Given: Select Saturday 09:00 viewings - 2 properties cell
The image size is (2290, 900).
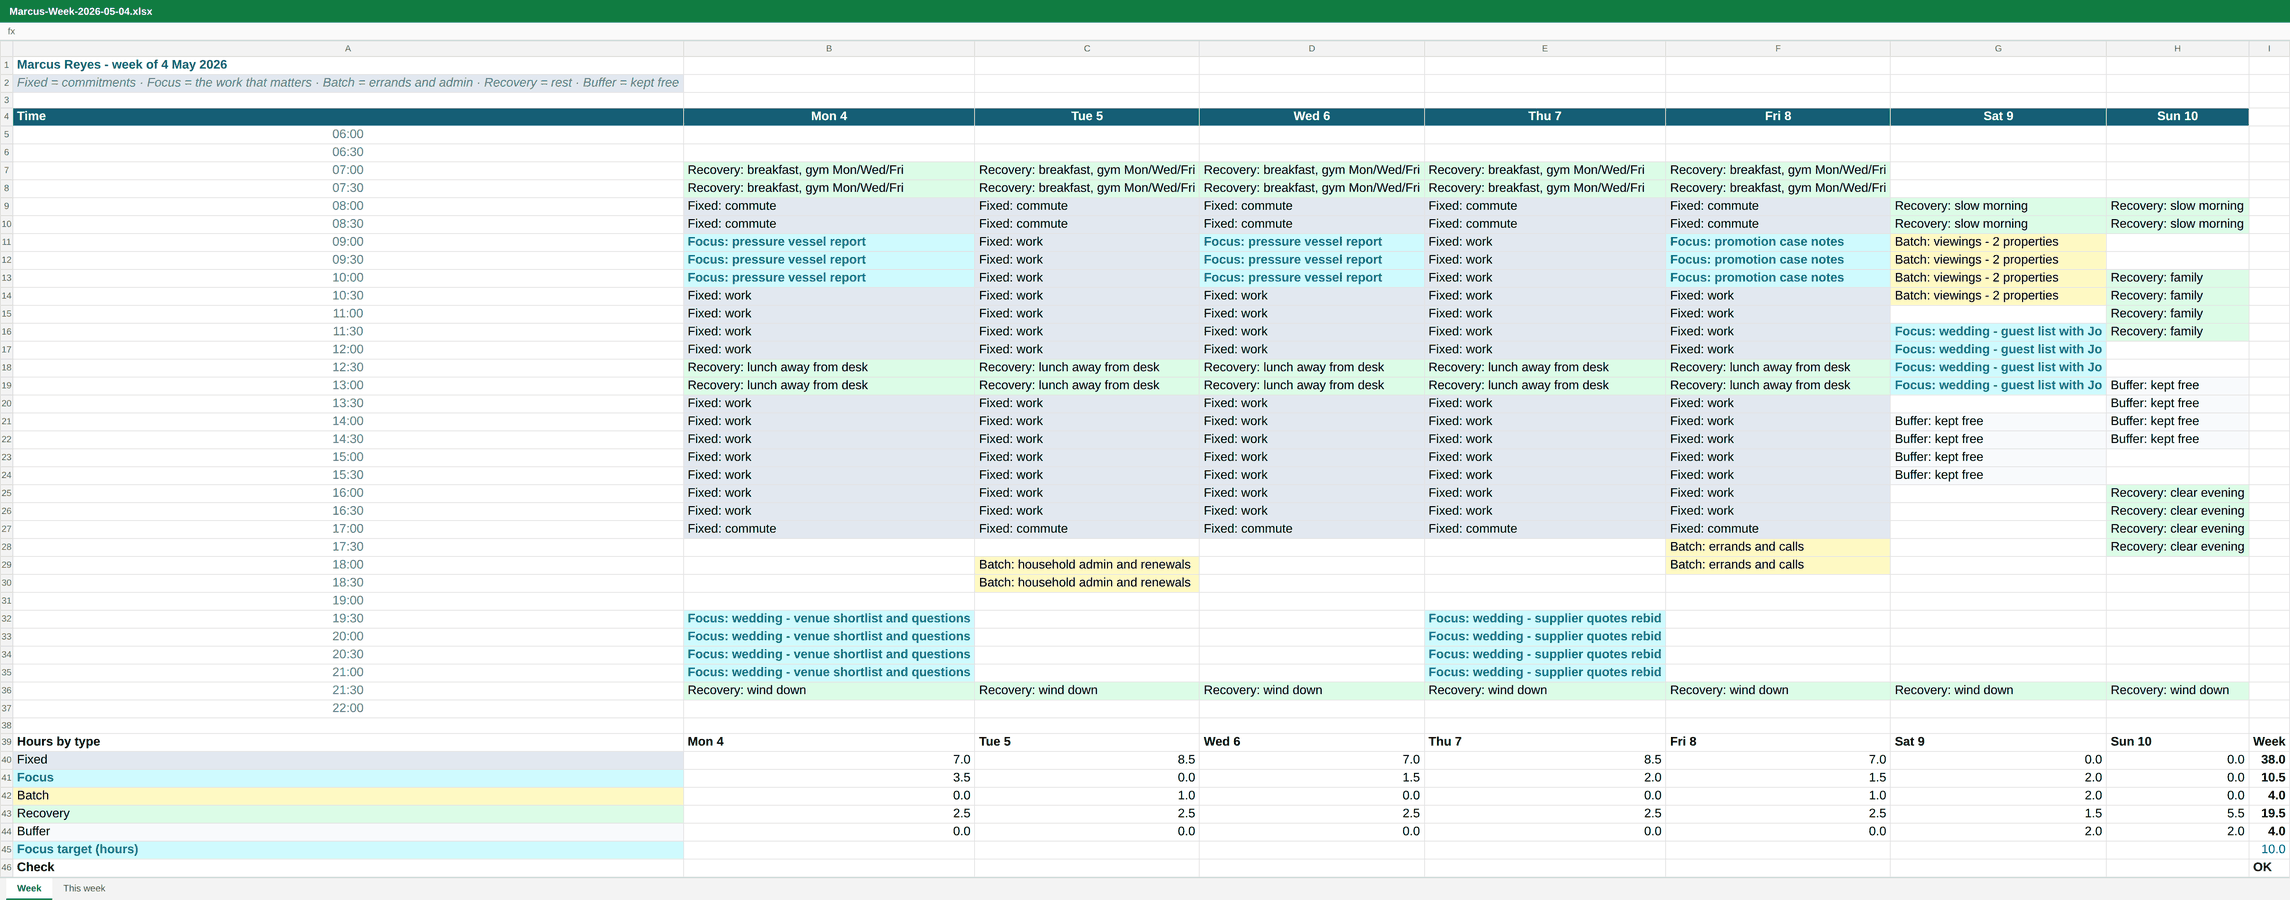Looking at the screenshot, I should coord(1998,242).
